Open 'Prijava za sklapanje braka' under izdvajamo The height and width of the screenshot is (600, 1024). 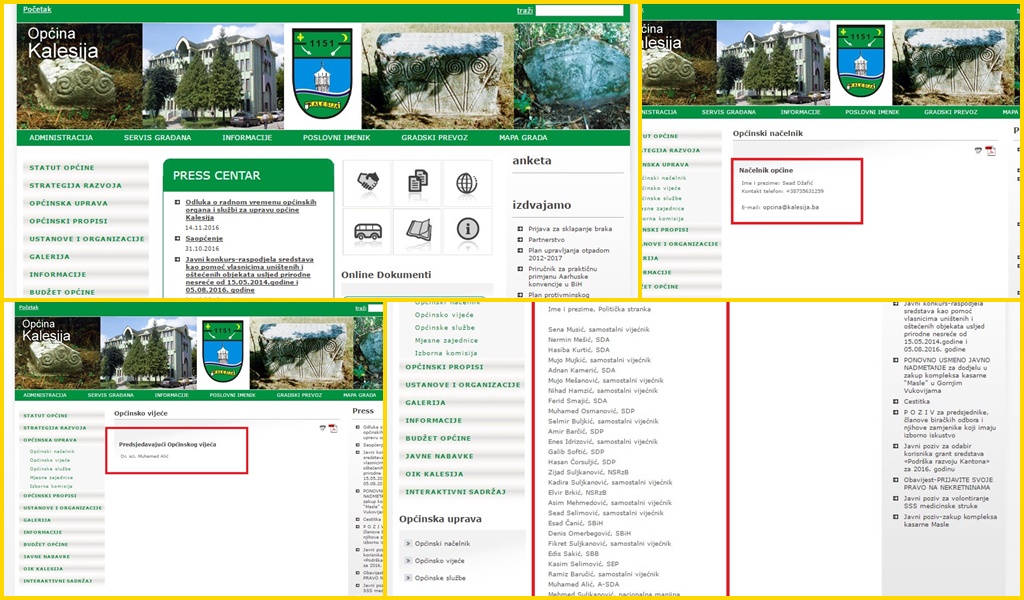pyautogui.click(x=569, y=229)
